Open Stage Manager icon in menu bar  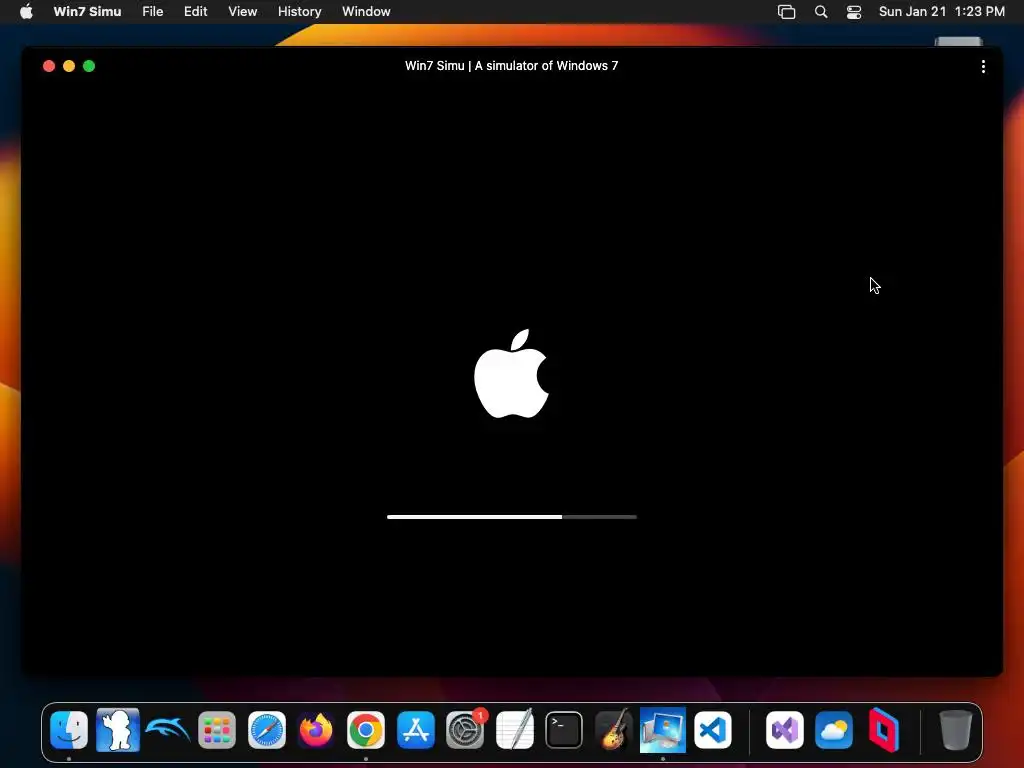pyautogui.click(x=786, y=12)
